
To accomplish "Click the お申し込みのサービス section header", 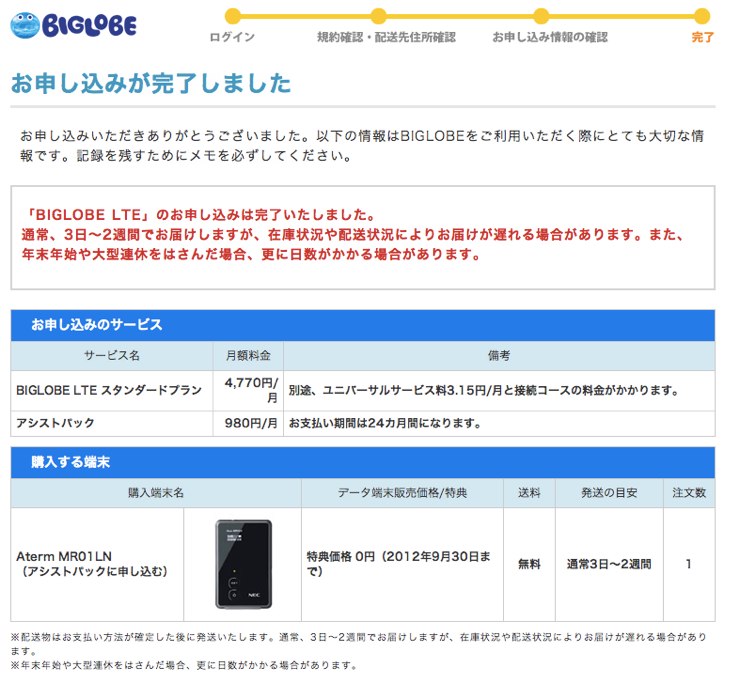I will (362, 325).
